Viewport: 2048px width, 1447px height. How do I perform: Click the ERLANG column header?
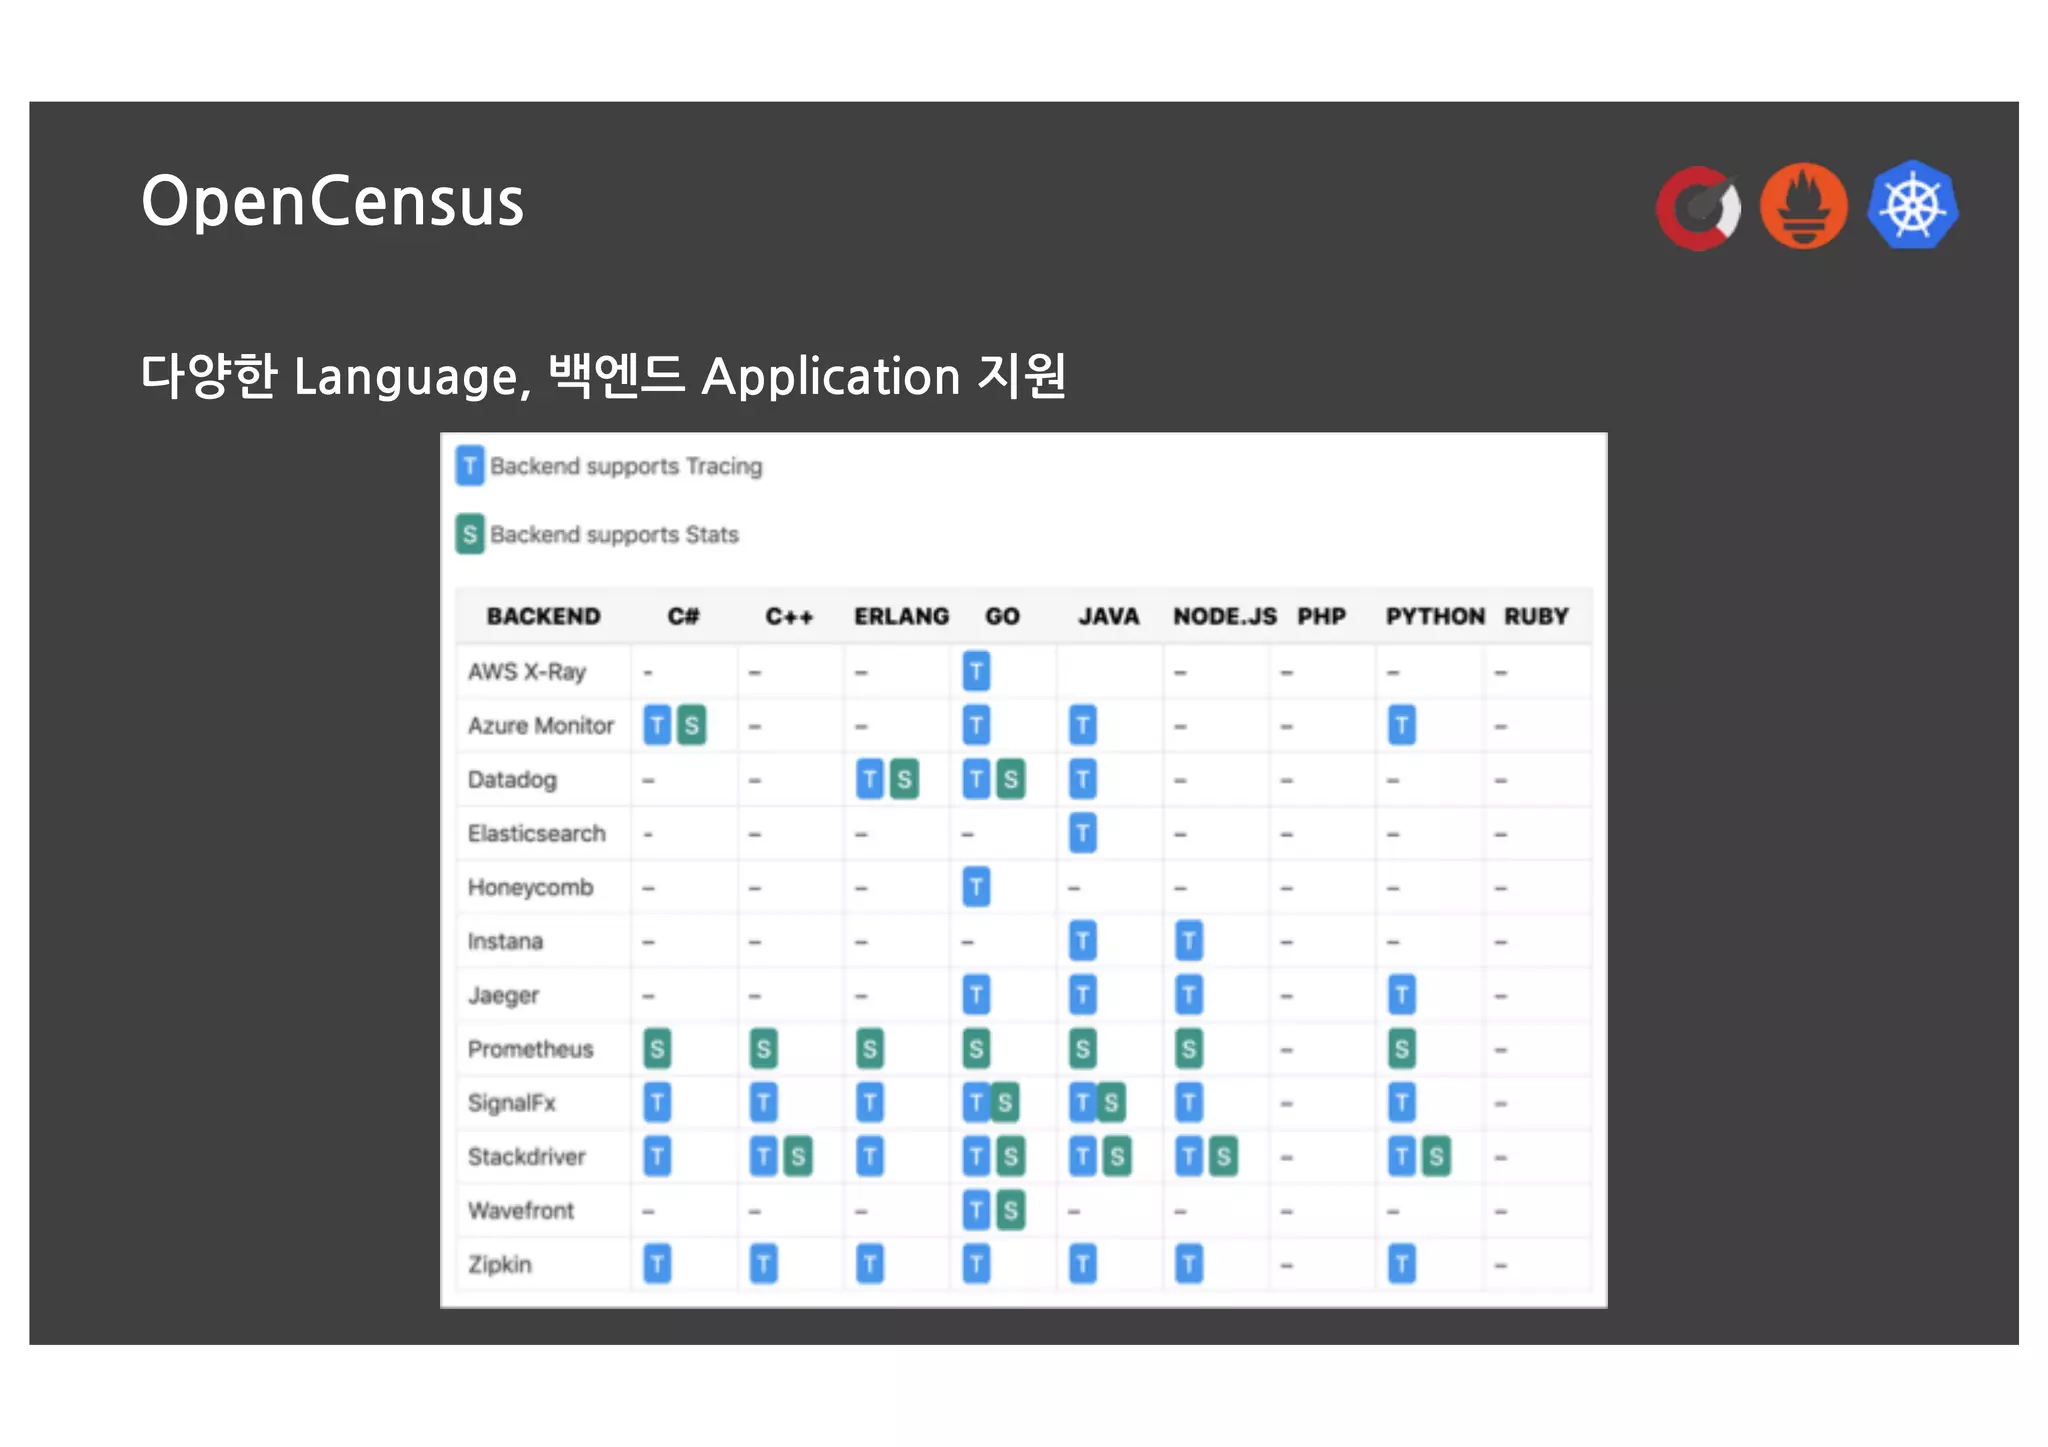901,616
